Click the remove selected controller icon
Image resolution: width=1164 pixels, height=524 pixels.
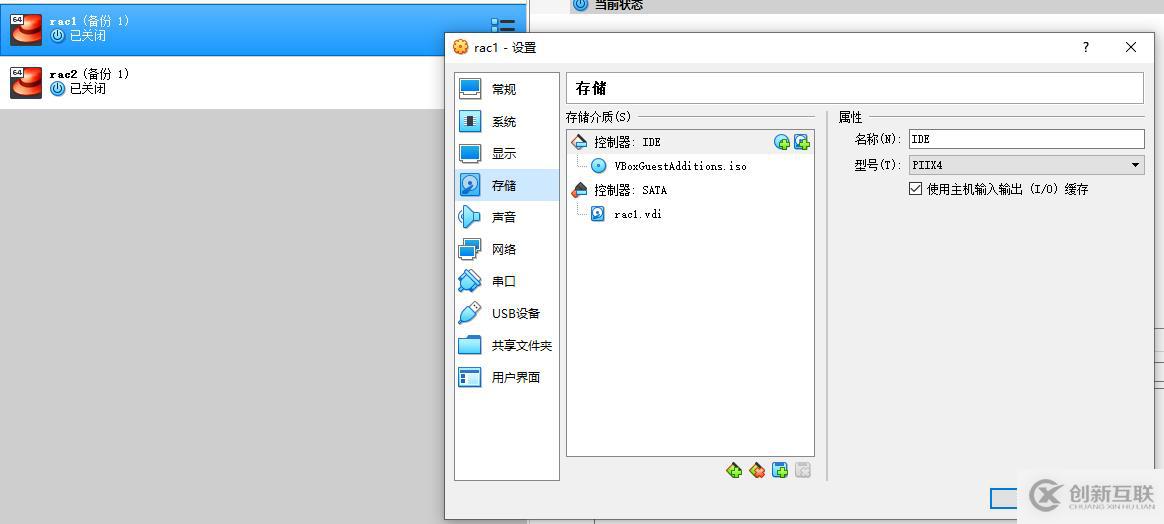pos(757,470)
